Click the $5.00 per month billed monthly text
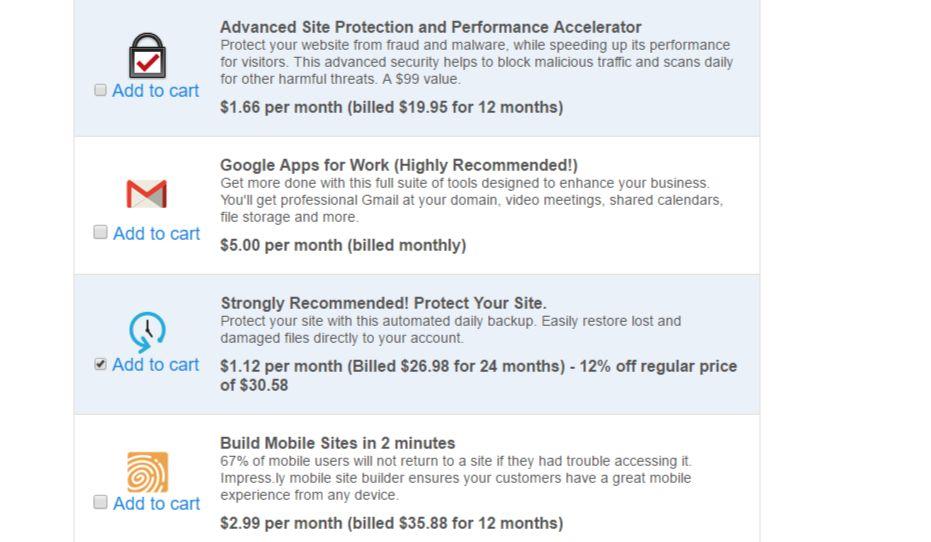Screen dimensions: 931x542 (343, 245)
